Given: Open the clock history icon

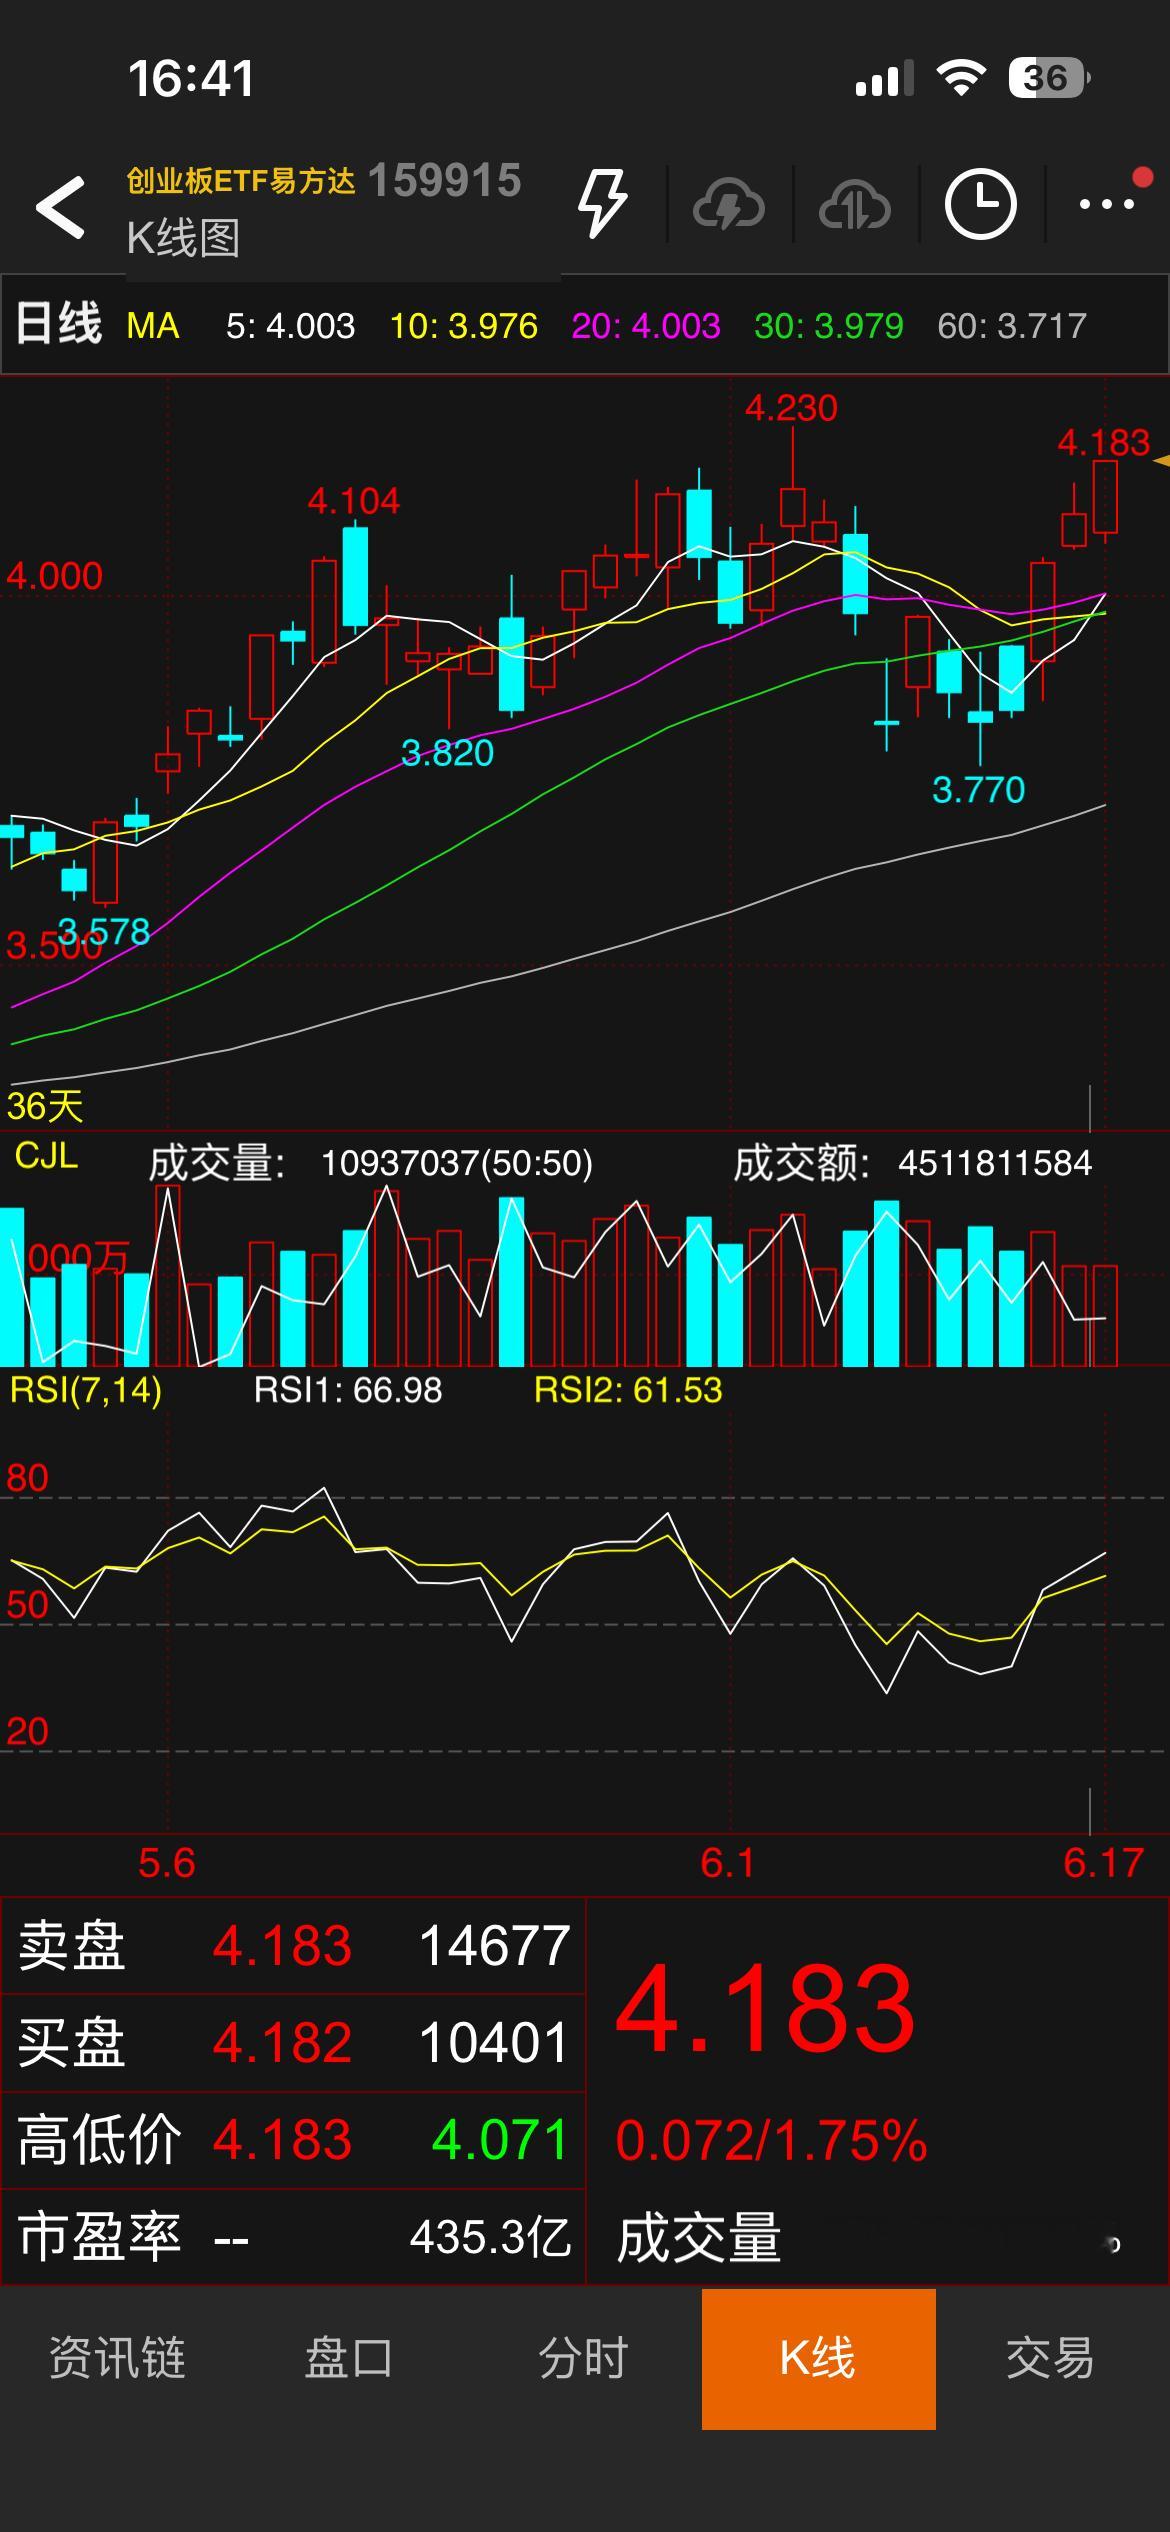Looking at the screenshot, I should click(980, 204).
